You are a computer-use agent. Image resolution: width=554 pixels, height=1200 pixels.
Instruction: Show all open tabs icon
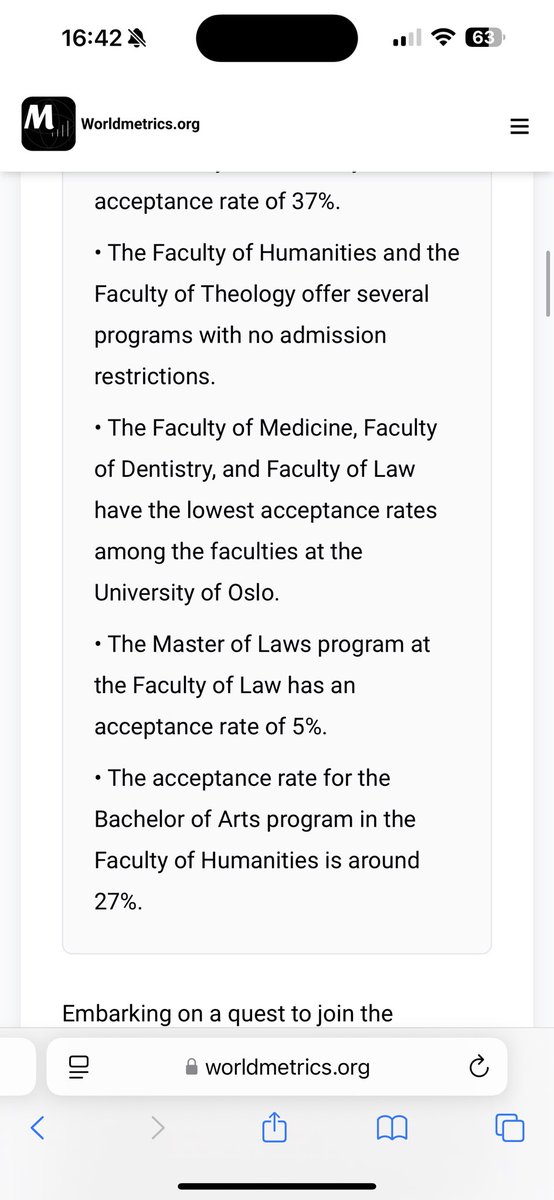pyautogui.click(x=510, y=1128)
